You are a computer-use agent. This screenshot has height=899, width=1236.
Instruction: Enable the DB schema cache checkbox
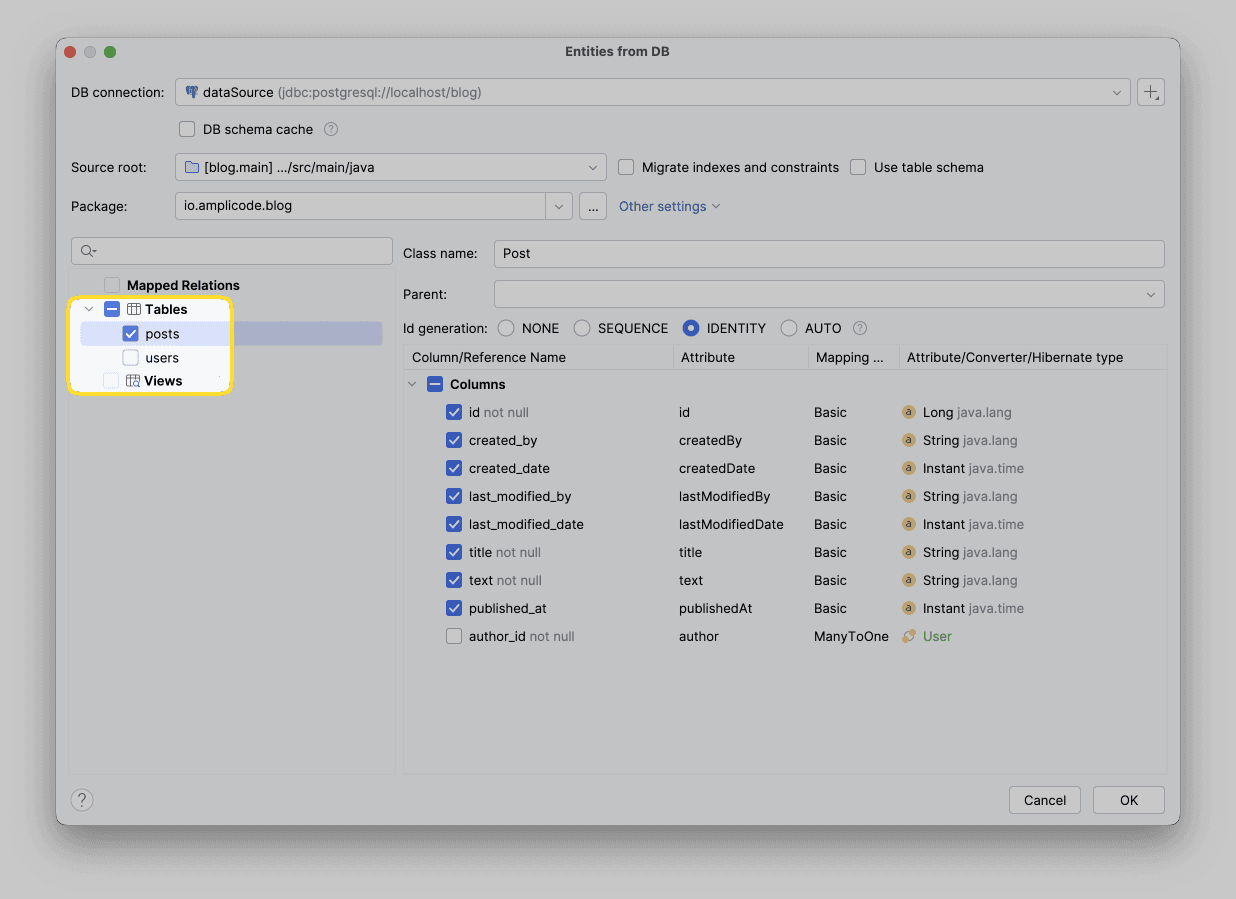[x=187, y=129]
